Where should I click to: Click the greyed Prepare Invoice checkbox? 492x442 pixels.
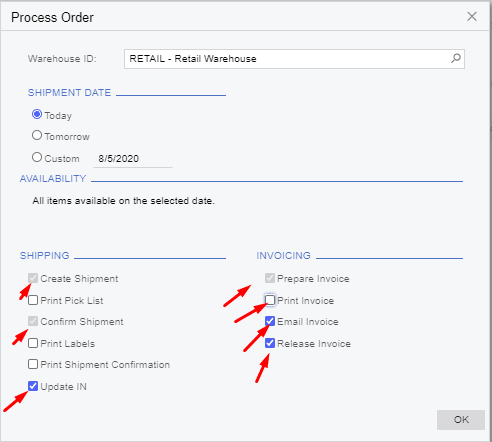pyautogui.click(x=270, y=278)
